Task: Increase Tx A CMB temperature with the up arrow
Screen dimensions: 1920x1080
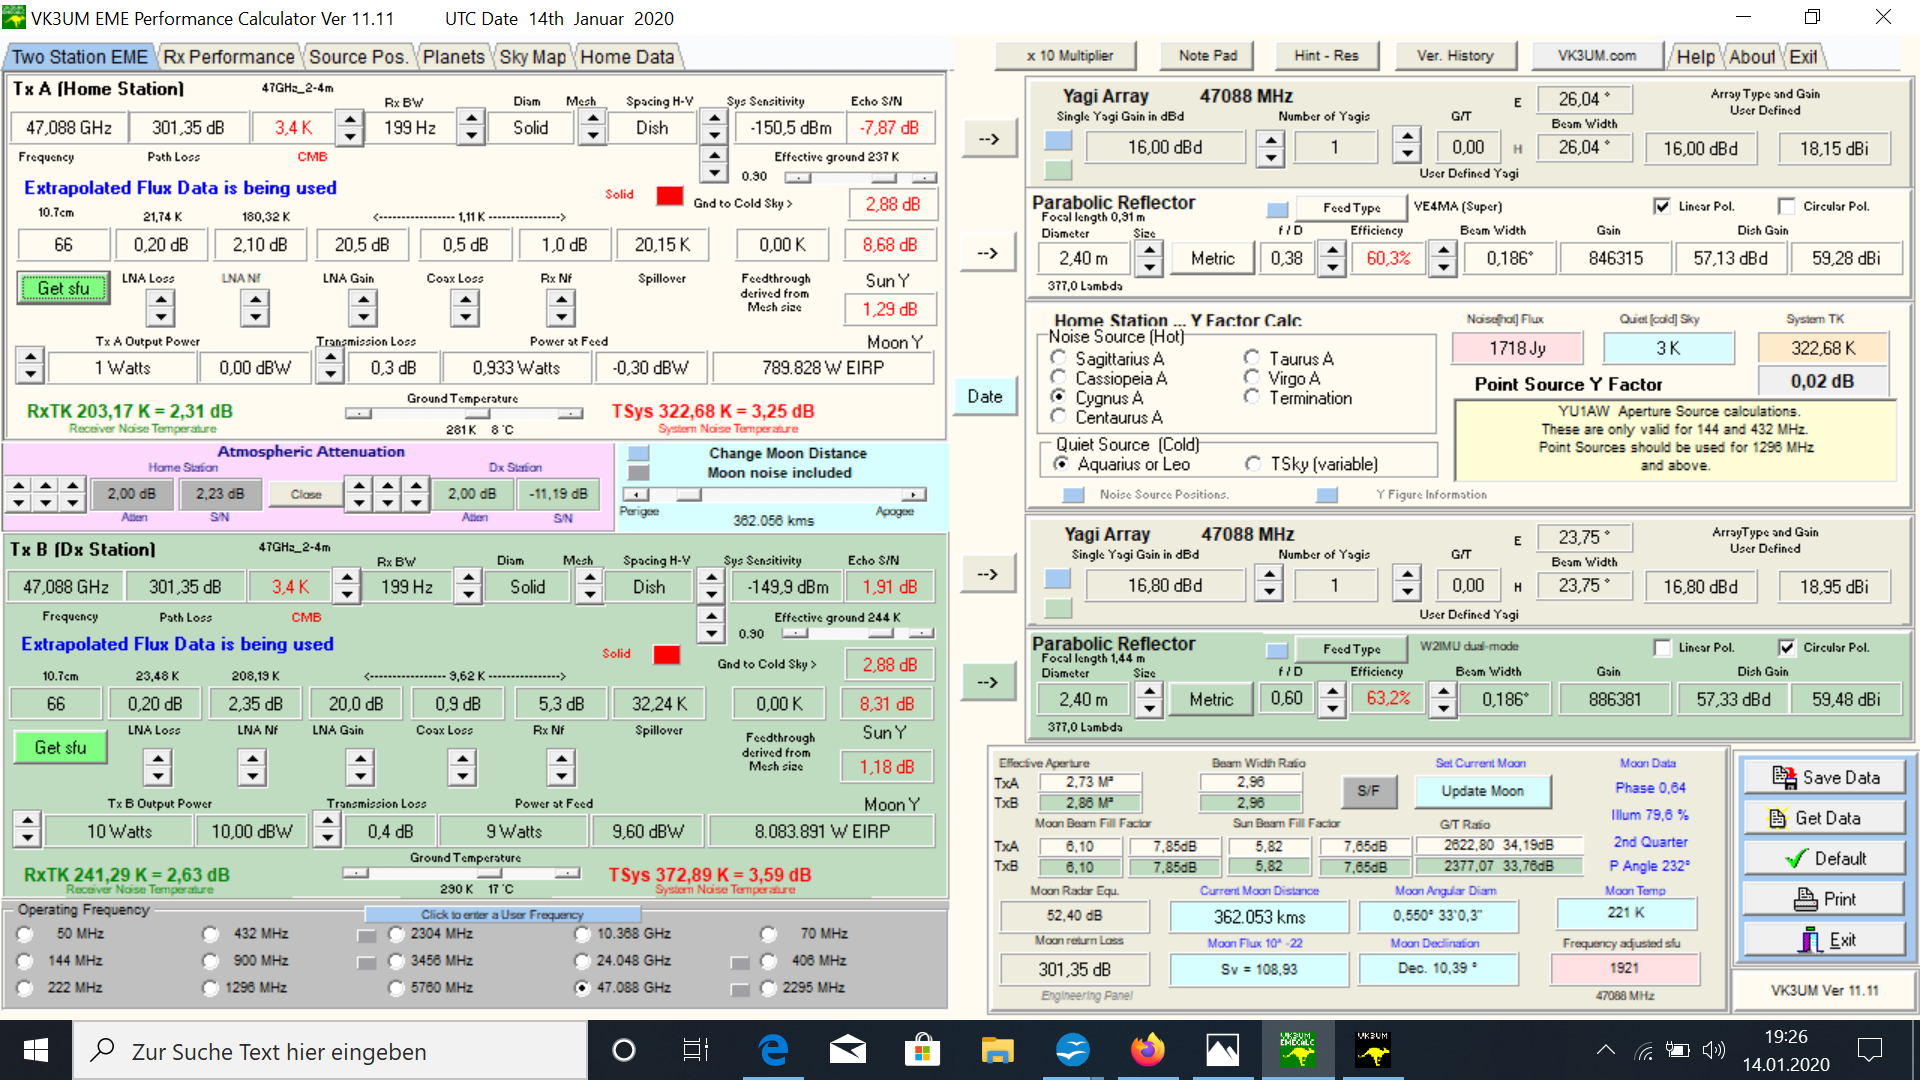Action: [350, 119]
